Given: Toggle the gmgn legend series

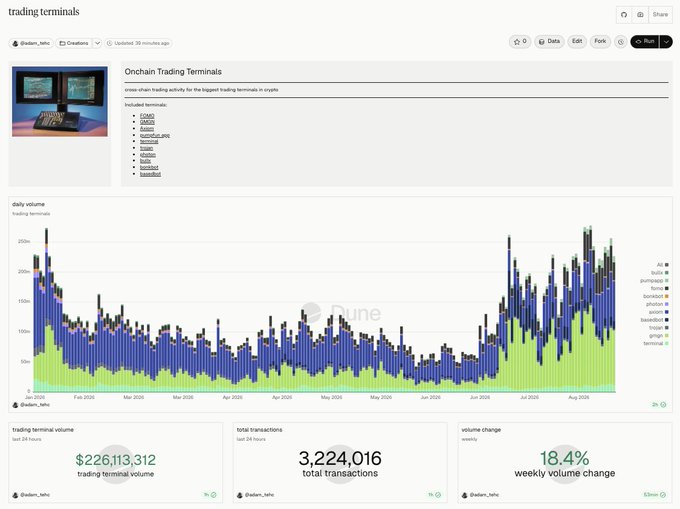Looking at the screenshot, I should tap(658, 336).
